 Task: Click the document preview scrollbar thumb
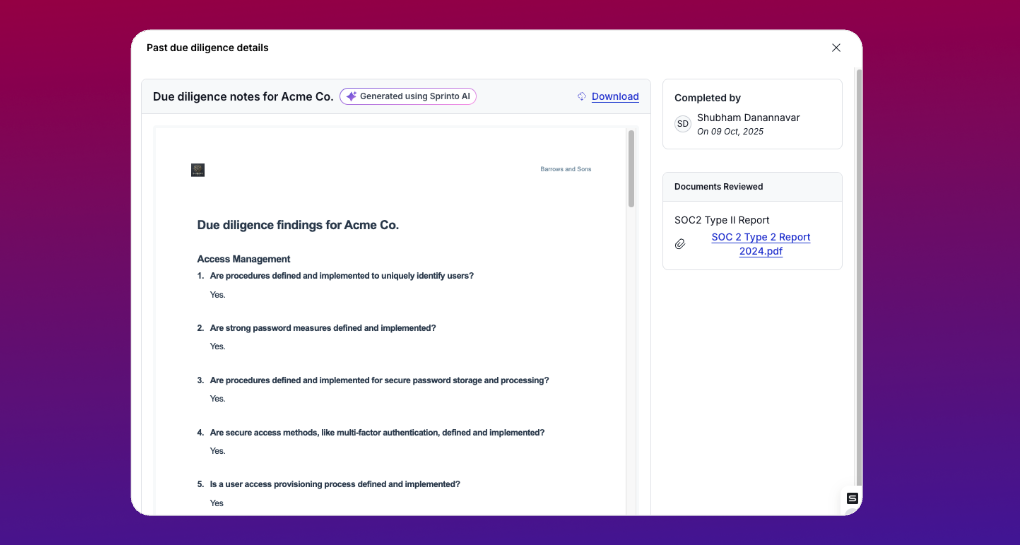pyautogui.click(x=631, y=168)
